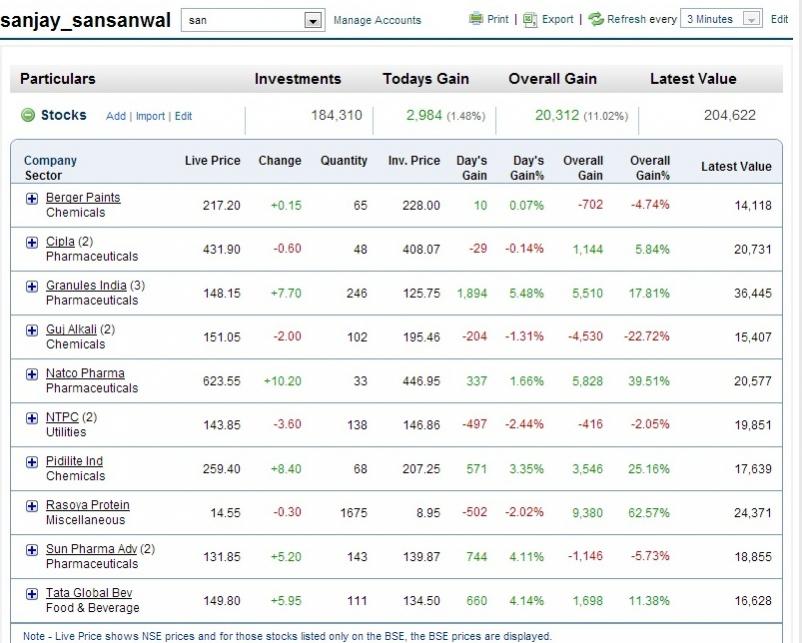Click Tata Global Bev day's gain 660
802x643 pixels.
(476, 601)
